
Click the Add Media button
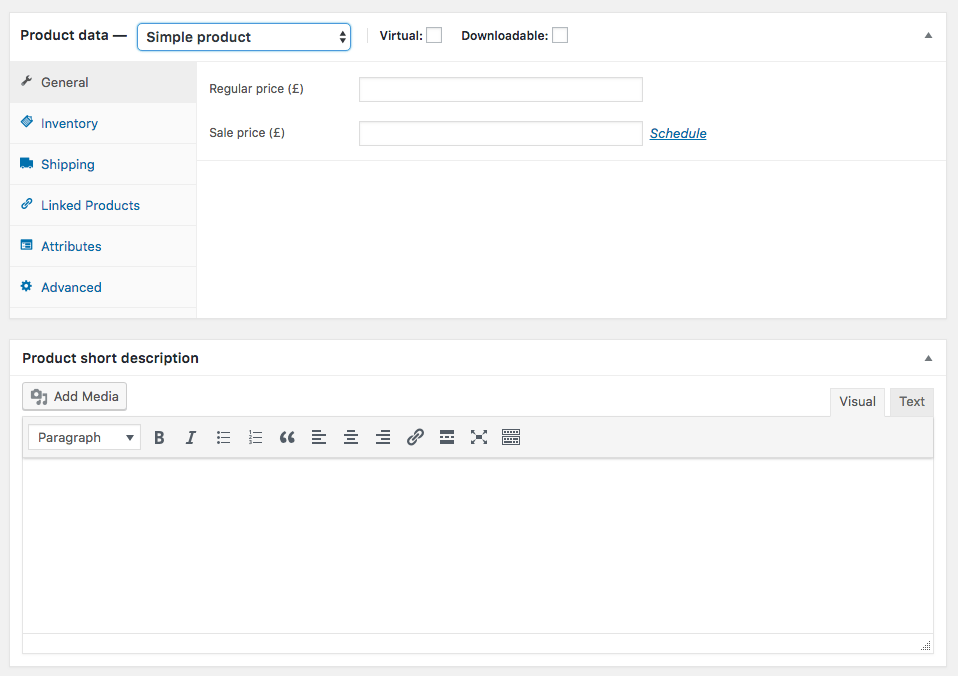click(74, 396)
